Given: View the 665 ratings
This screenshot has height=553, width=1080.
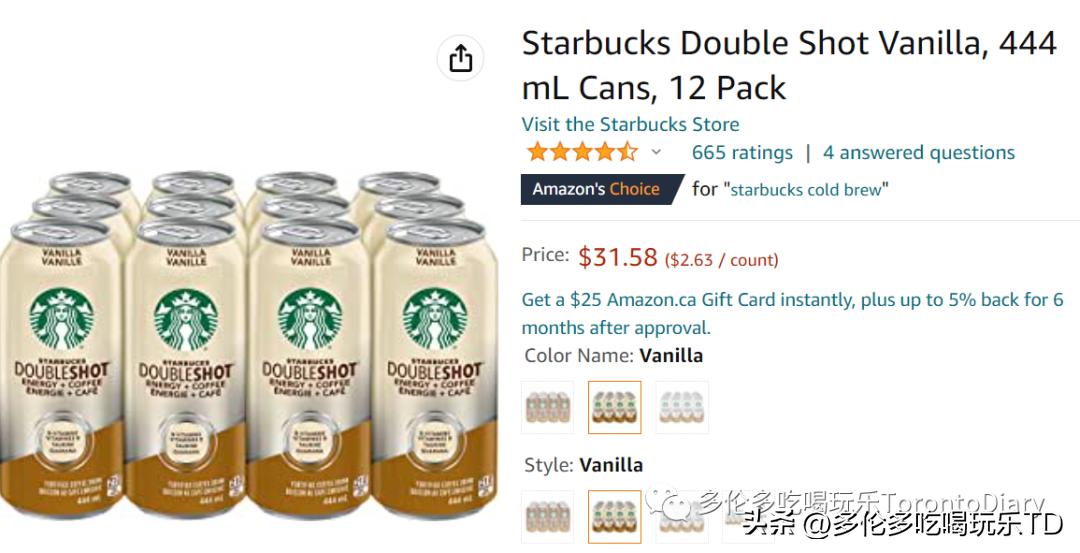Looking at the screenshot, I should pyautogui.click(x=742, y=153).
